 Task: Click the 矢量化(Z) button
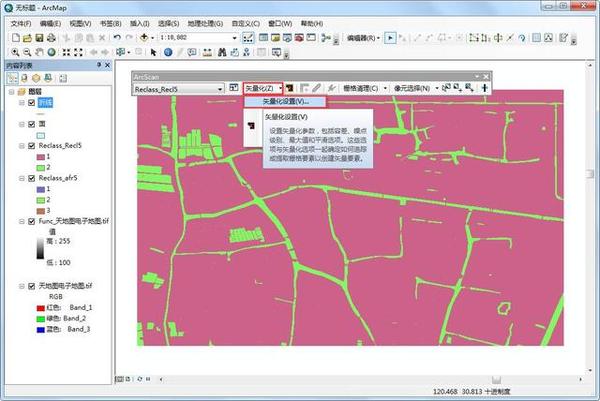262,88
